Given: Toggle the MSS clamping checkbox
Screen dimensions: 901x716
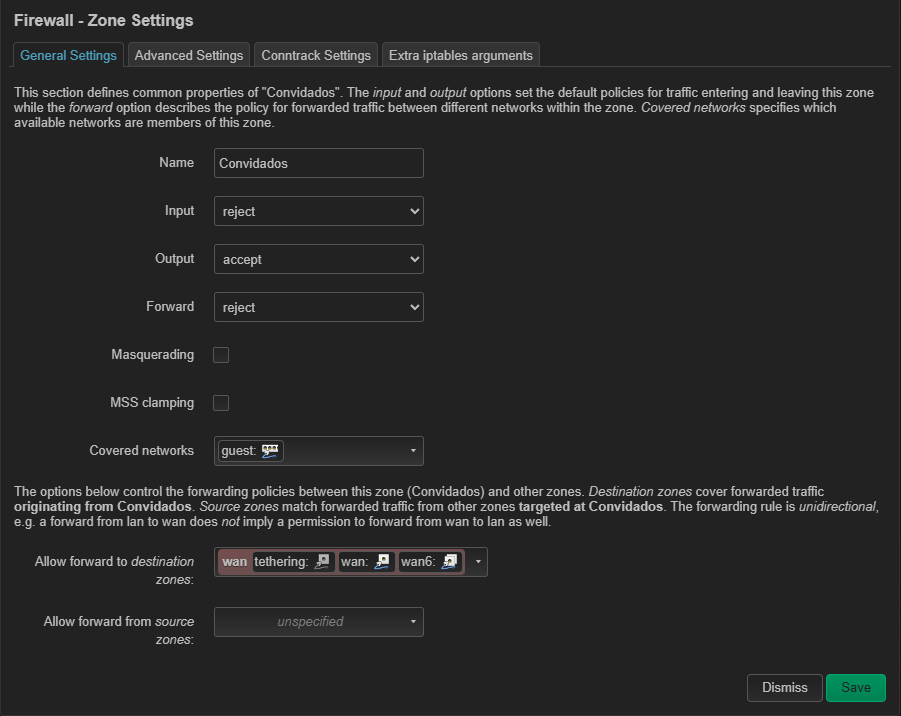Looking at the screenshot, I should click(221, 403).
